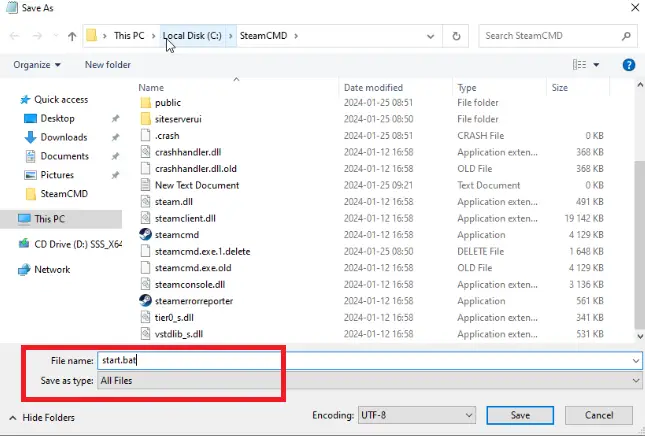Expand the chevron after SteamCMD breadcrumb
This screenshot has width=645, height=437.
296,36
